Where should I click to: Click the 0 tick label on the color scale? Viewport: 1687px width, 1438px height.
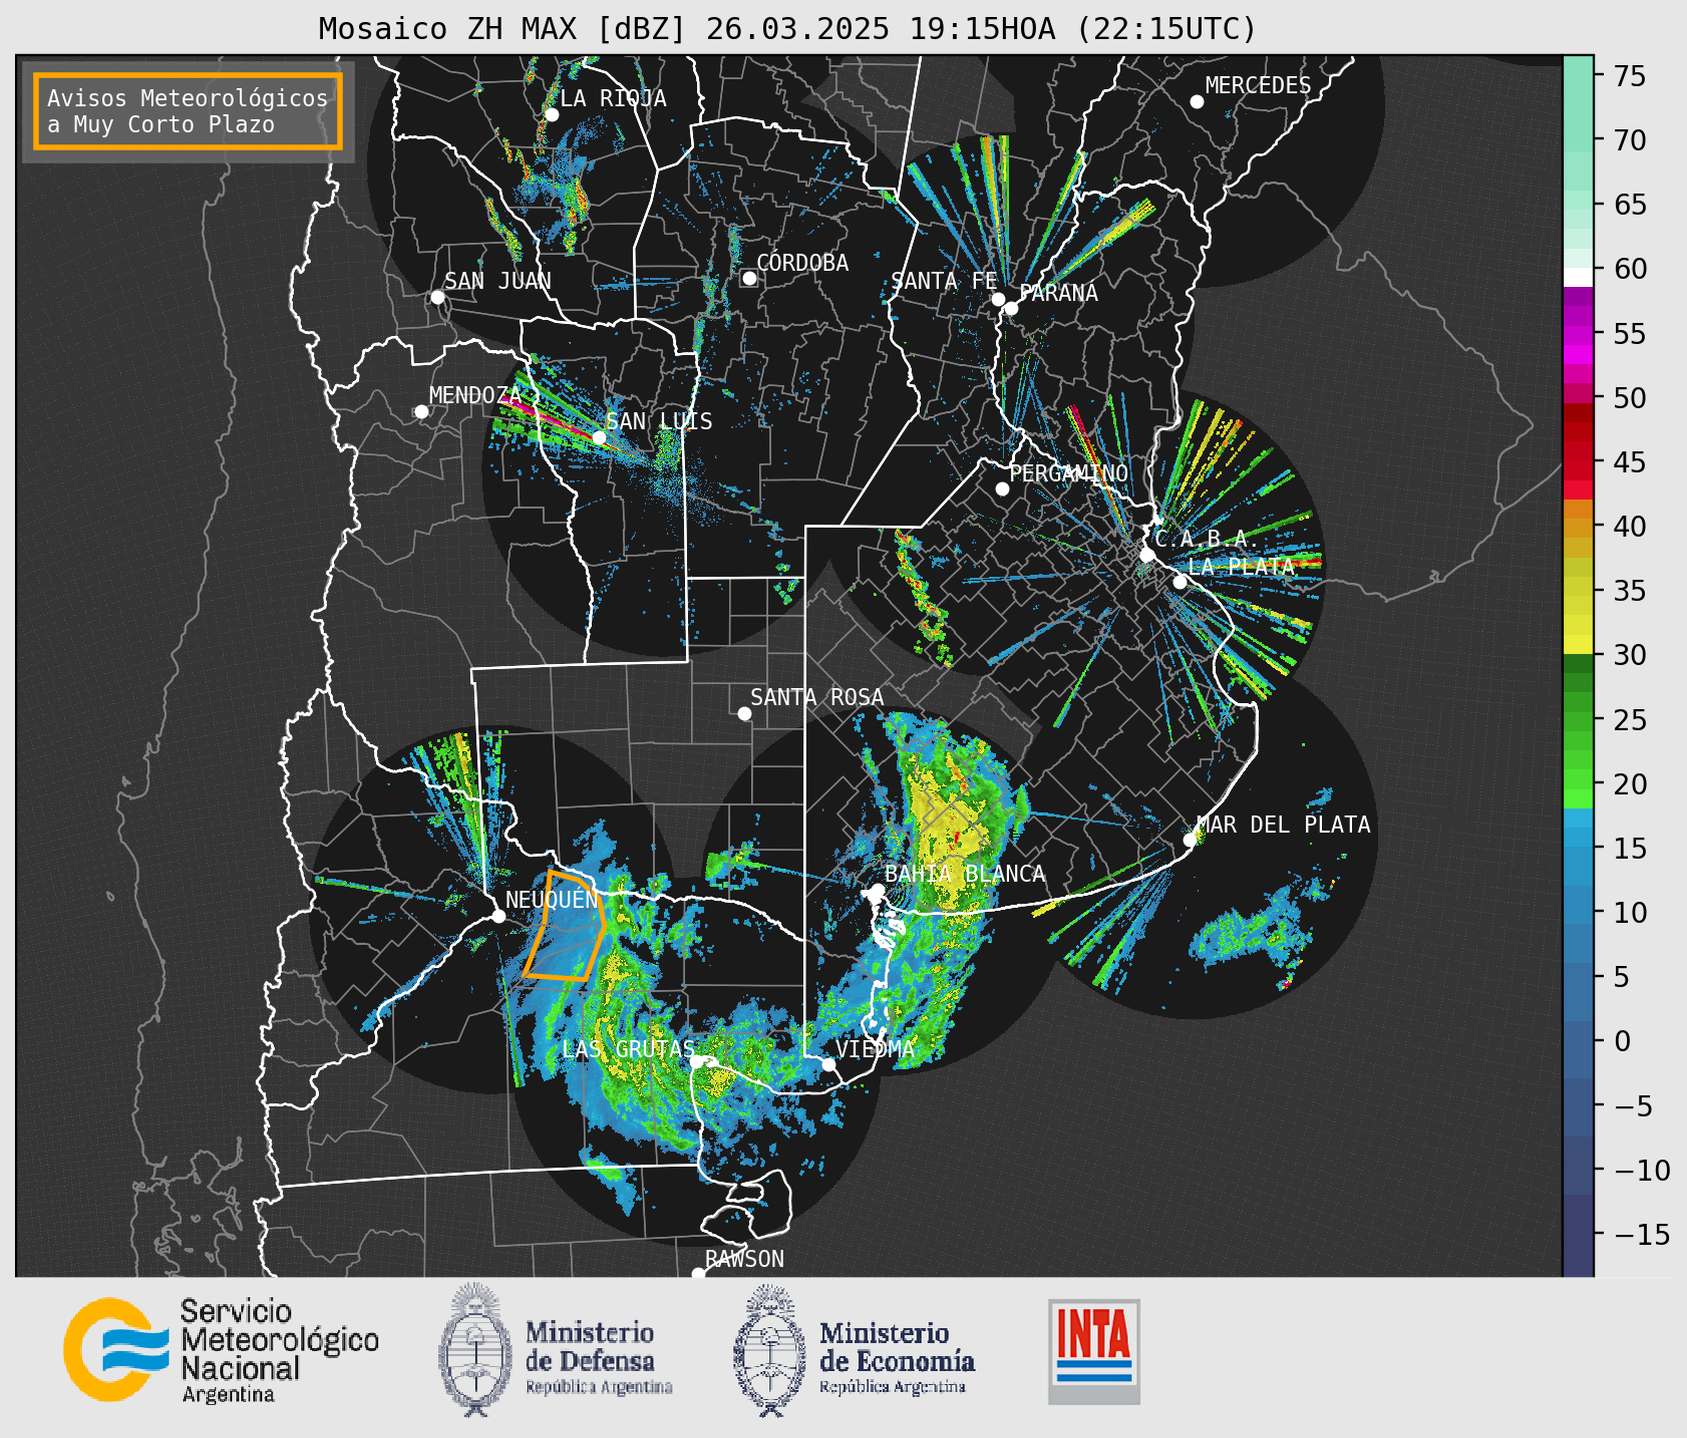[1621, 1041]
